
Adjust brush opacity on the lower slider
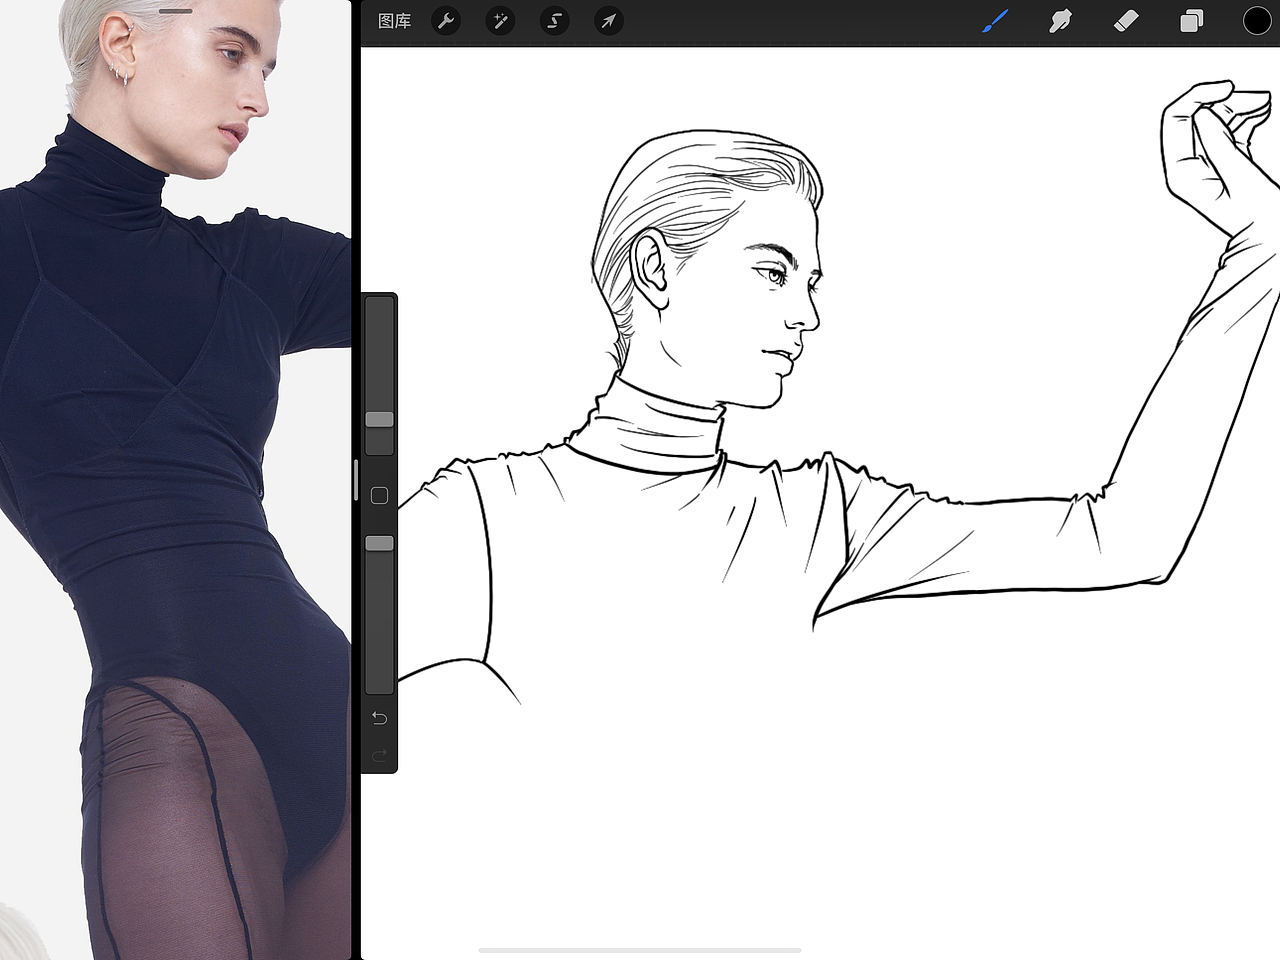(379, 542)
